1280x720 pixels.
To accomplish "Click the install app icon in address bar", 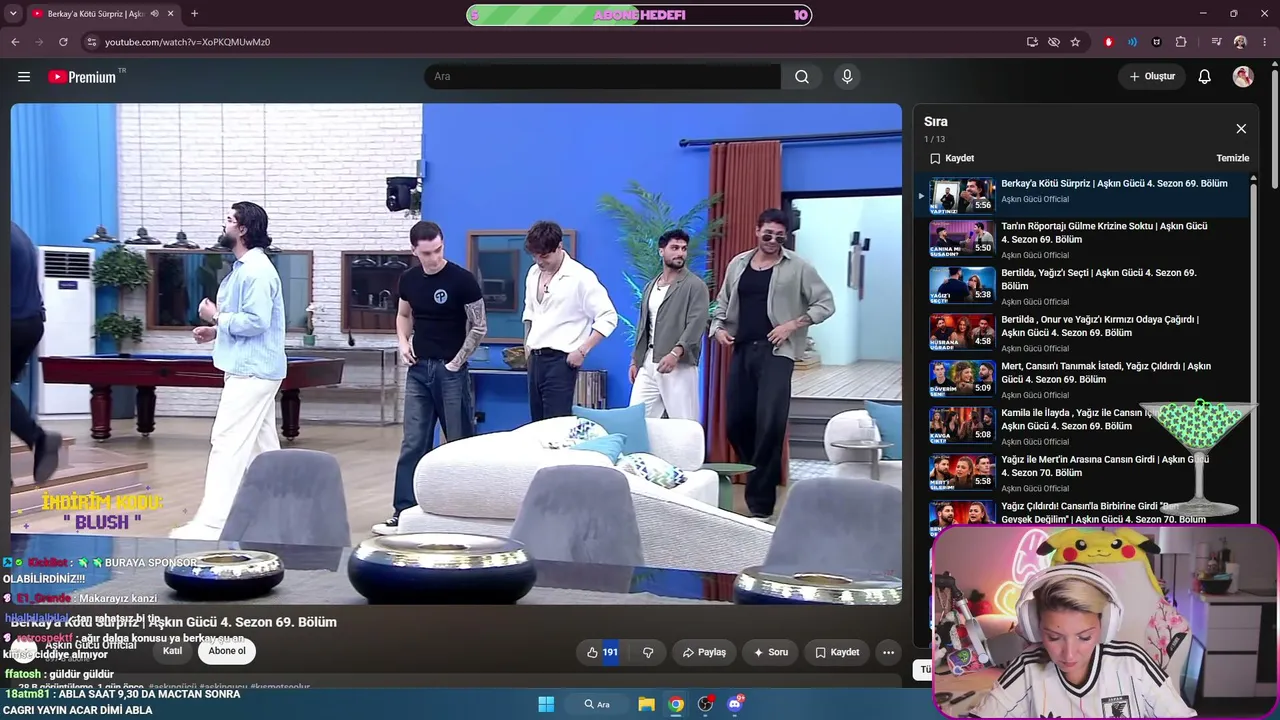I will pyautogui.click(x=1032, y=42).
